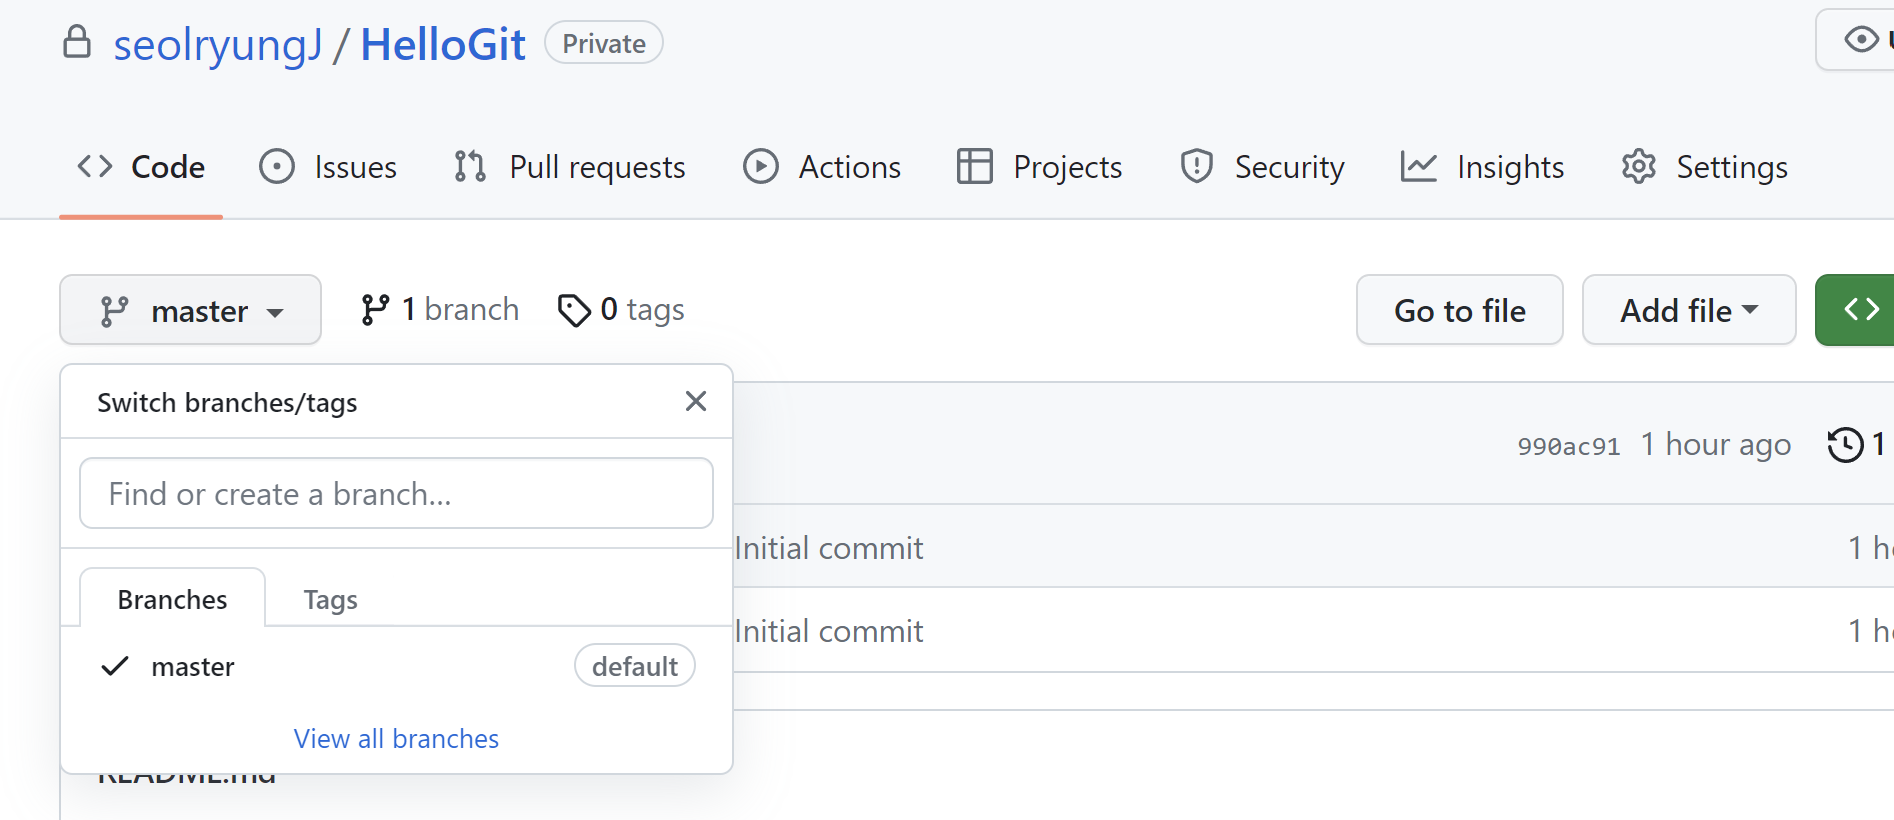Click the lock icon beside the repository name
This screenshot has width=1894, height=820.
click(x=77, y=42)
